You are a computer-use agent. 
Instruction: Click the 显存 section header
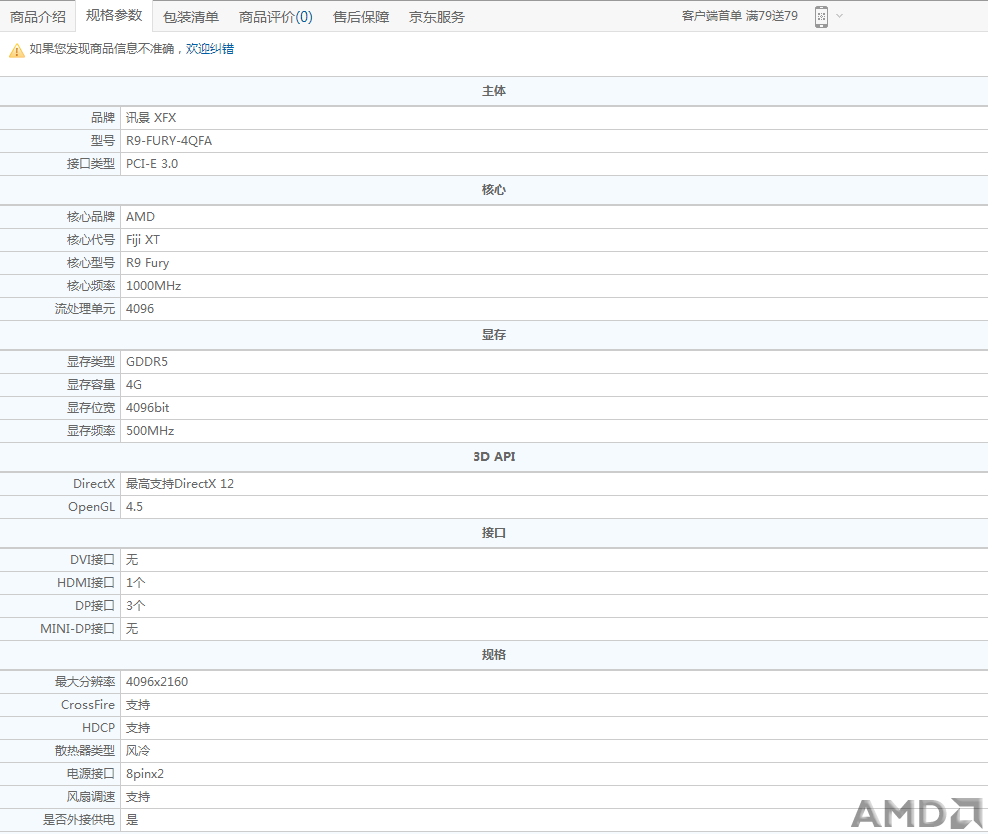point(494,335)
